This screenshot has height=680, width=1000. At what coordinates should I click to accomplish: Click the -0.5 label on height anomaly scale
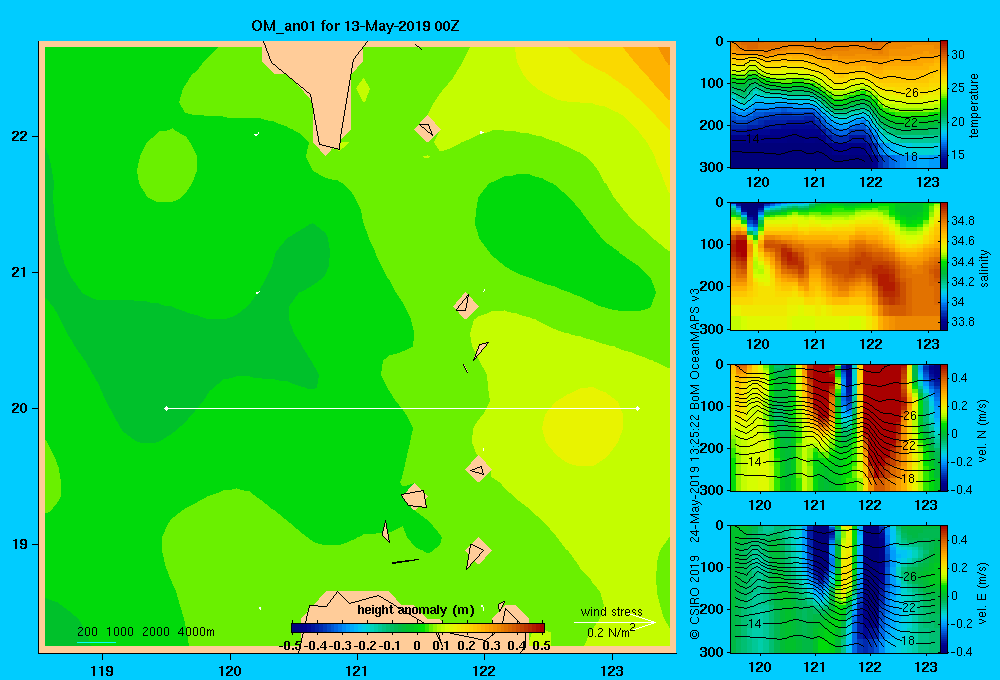290,646
